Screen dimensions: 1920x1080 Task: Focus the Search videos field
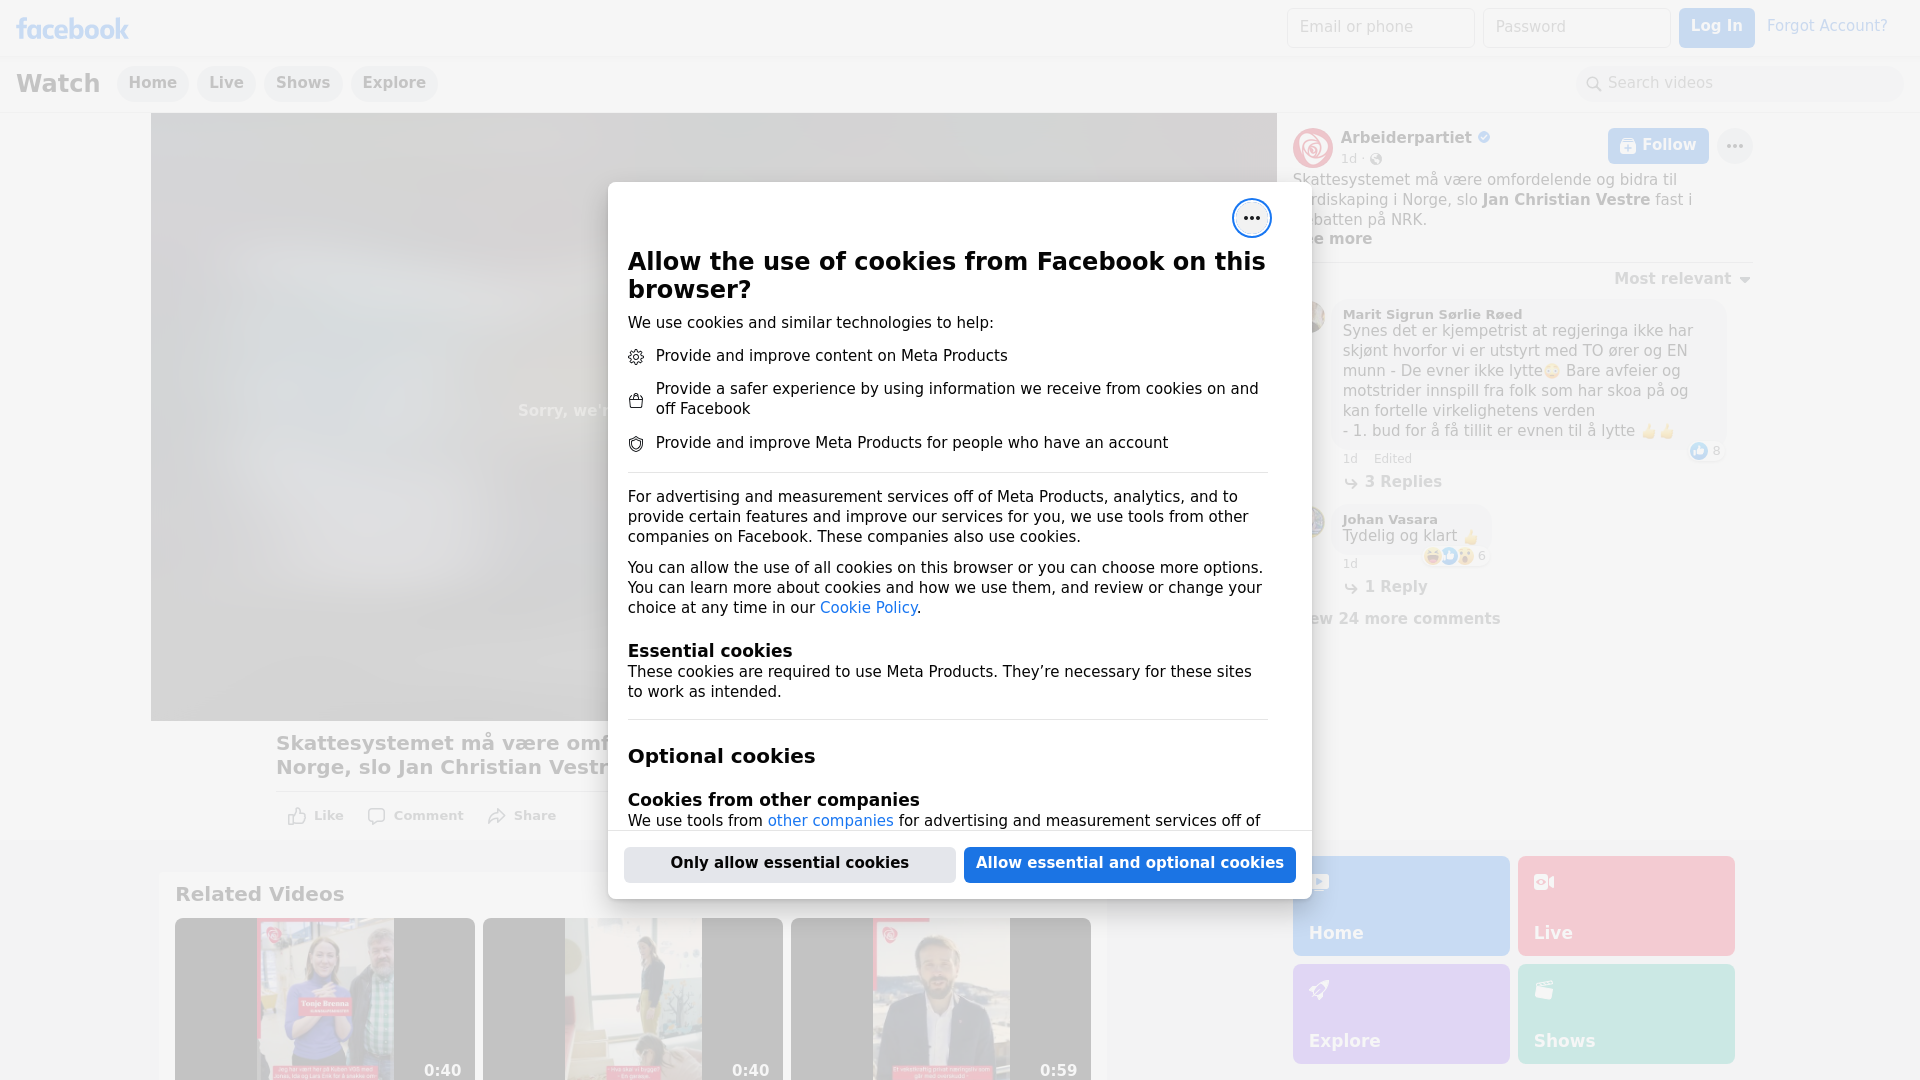1740,84
